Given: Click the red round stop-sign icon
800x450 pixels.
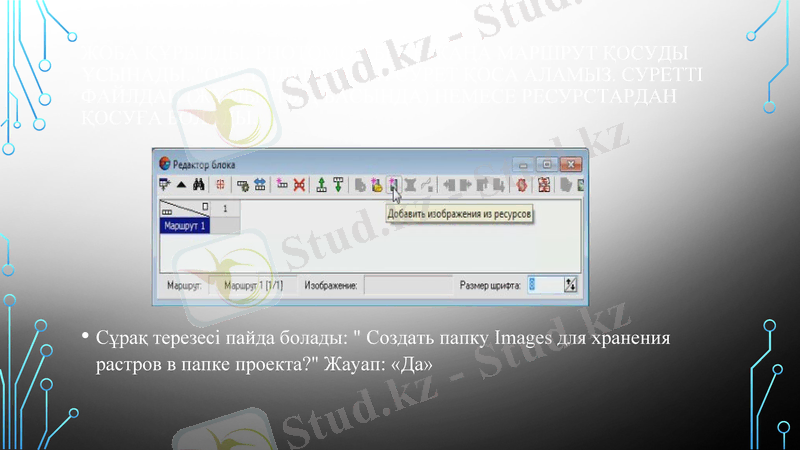Looking at the screenshot, I should click(x=521, y=185).
